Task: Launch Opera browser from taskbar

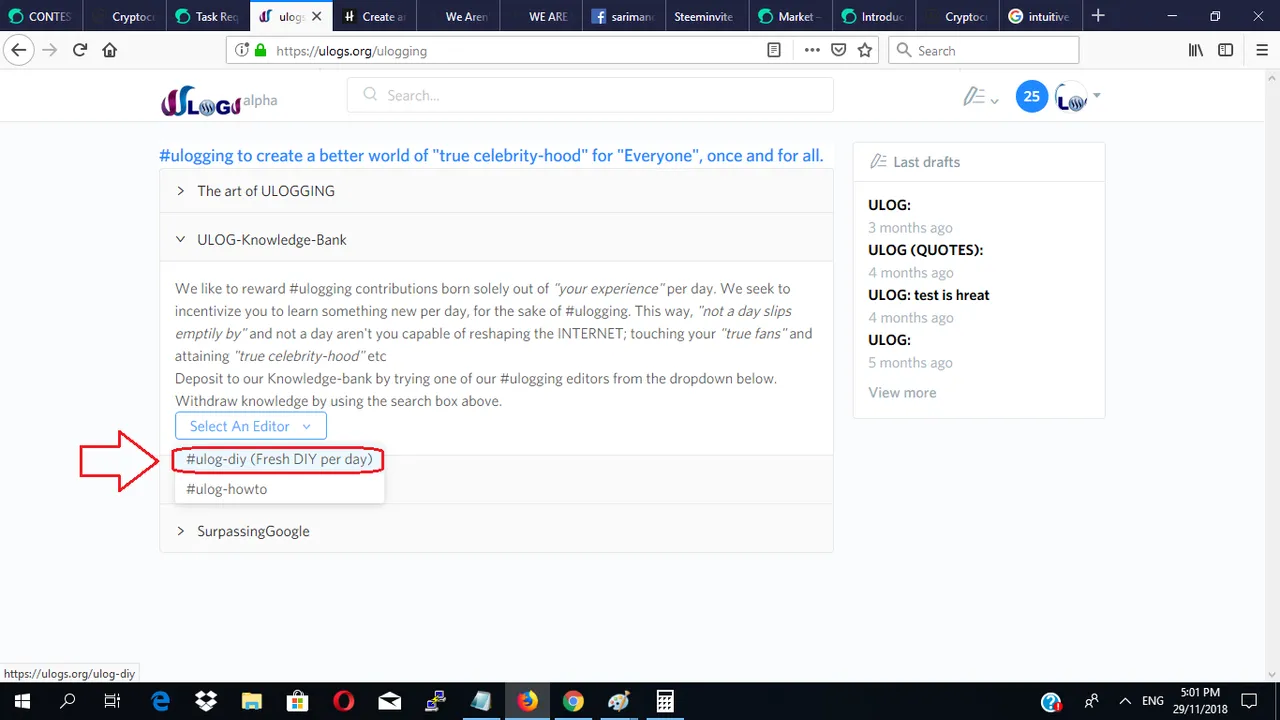Action: [343, 701]
